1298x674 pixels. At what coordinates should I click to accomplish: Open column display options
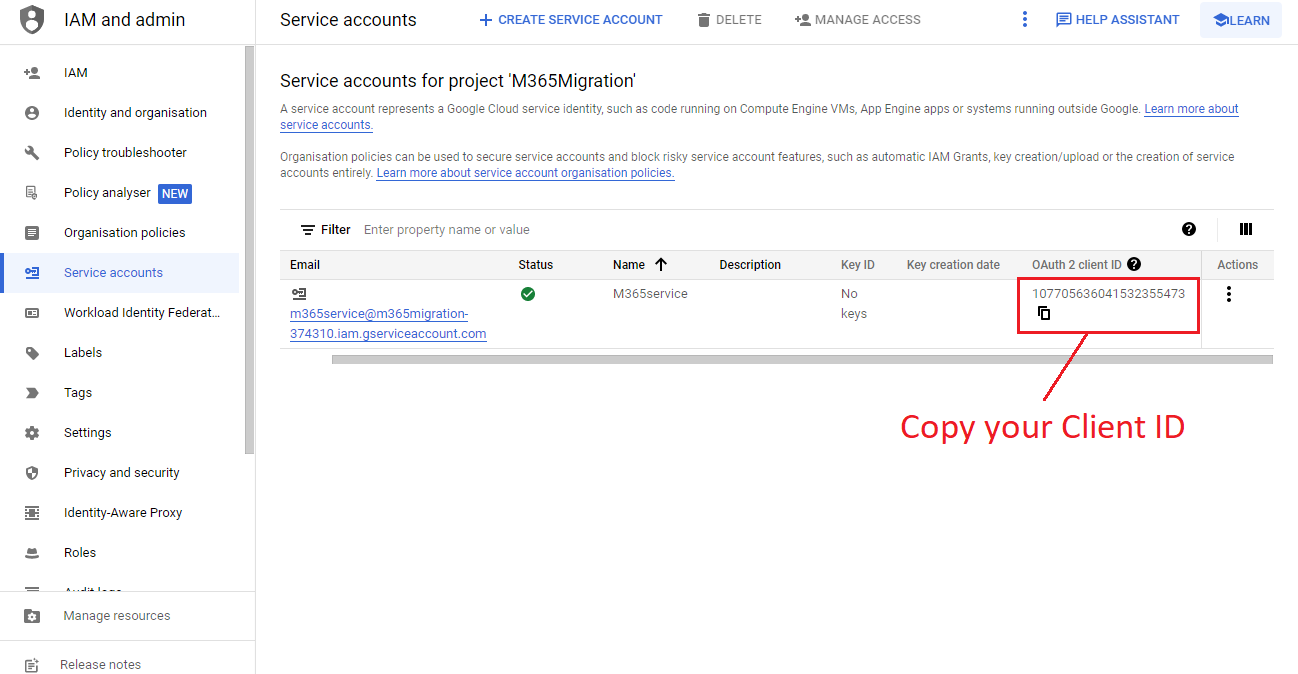coord(1246,229)
